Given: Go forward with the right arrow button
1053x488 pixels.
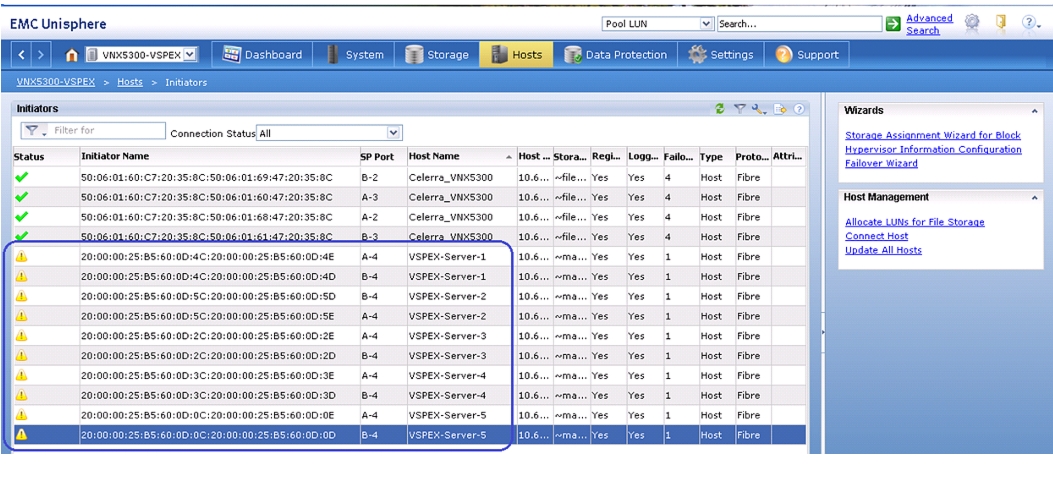Looking at the screenshot, I should (41, 55).
